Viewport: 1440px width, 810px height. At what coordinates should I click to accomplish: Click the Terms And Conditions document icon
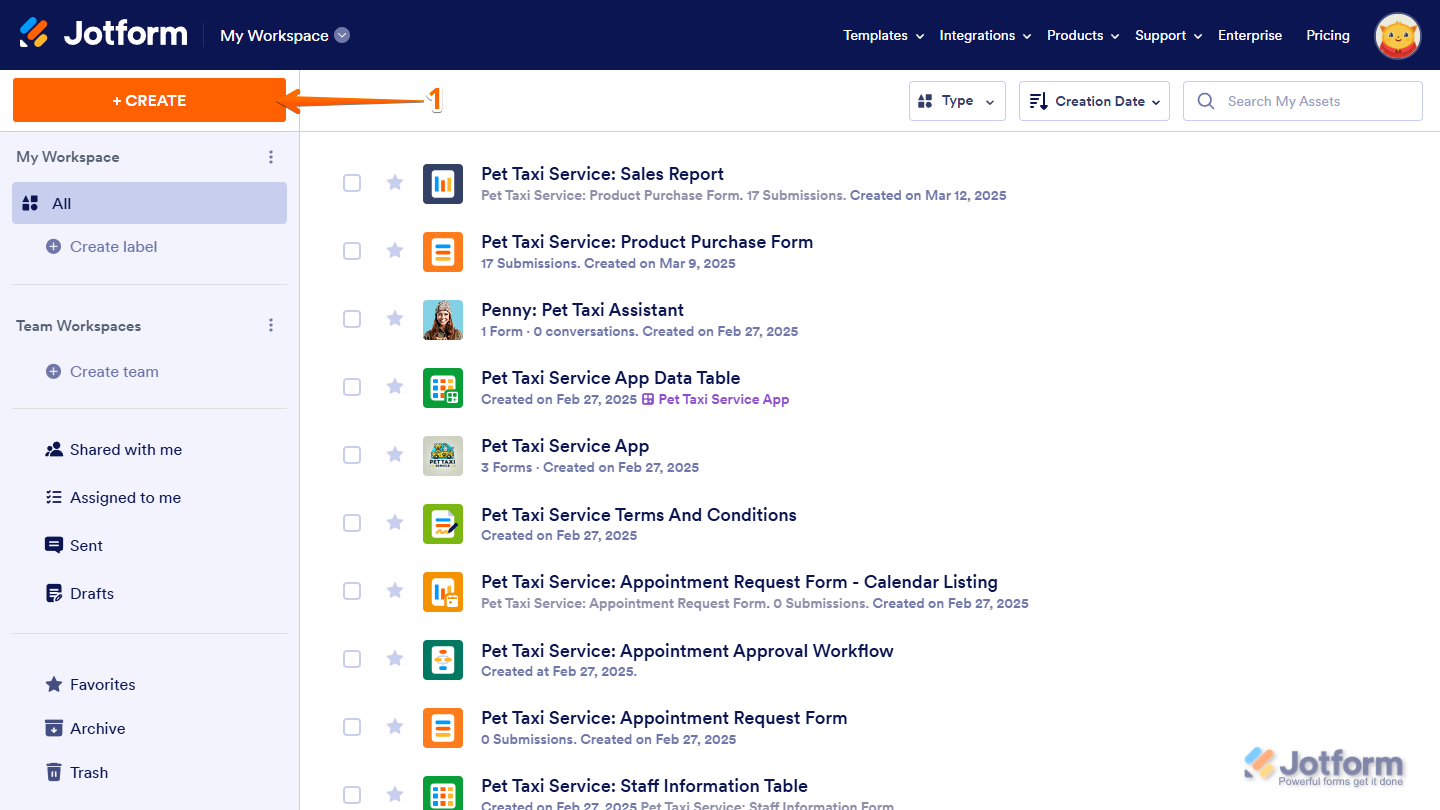[x=443, y=524]
